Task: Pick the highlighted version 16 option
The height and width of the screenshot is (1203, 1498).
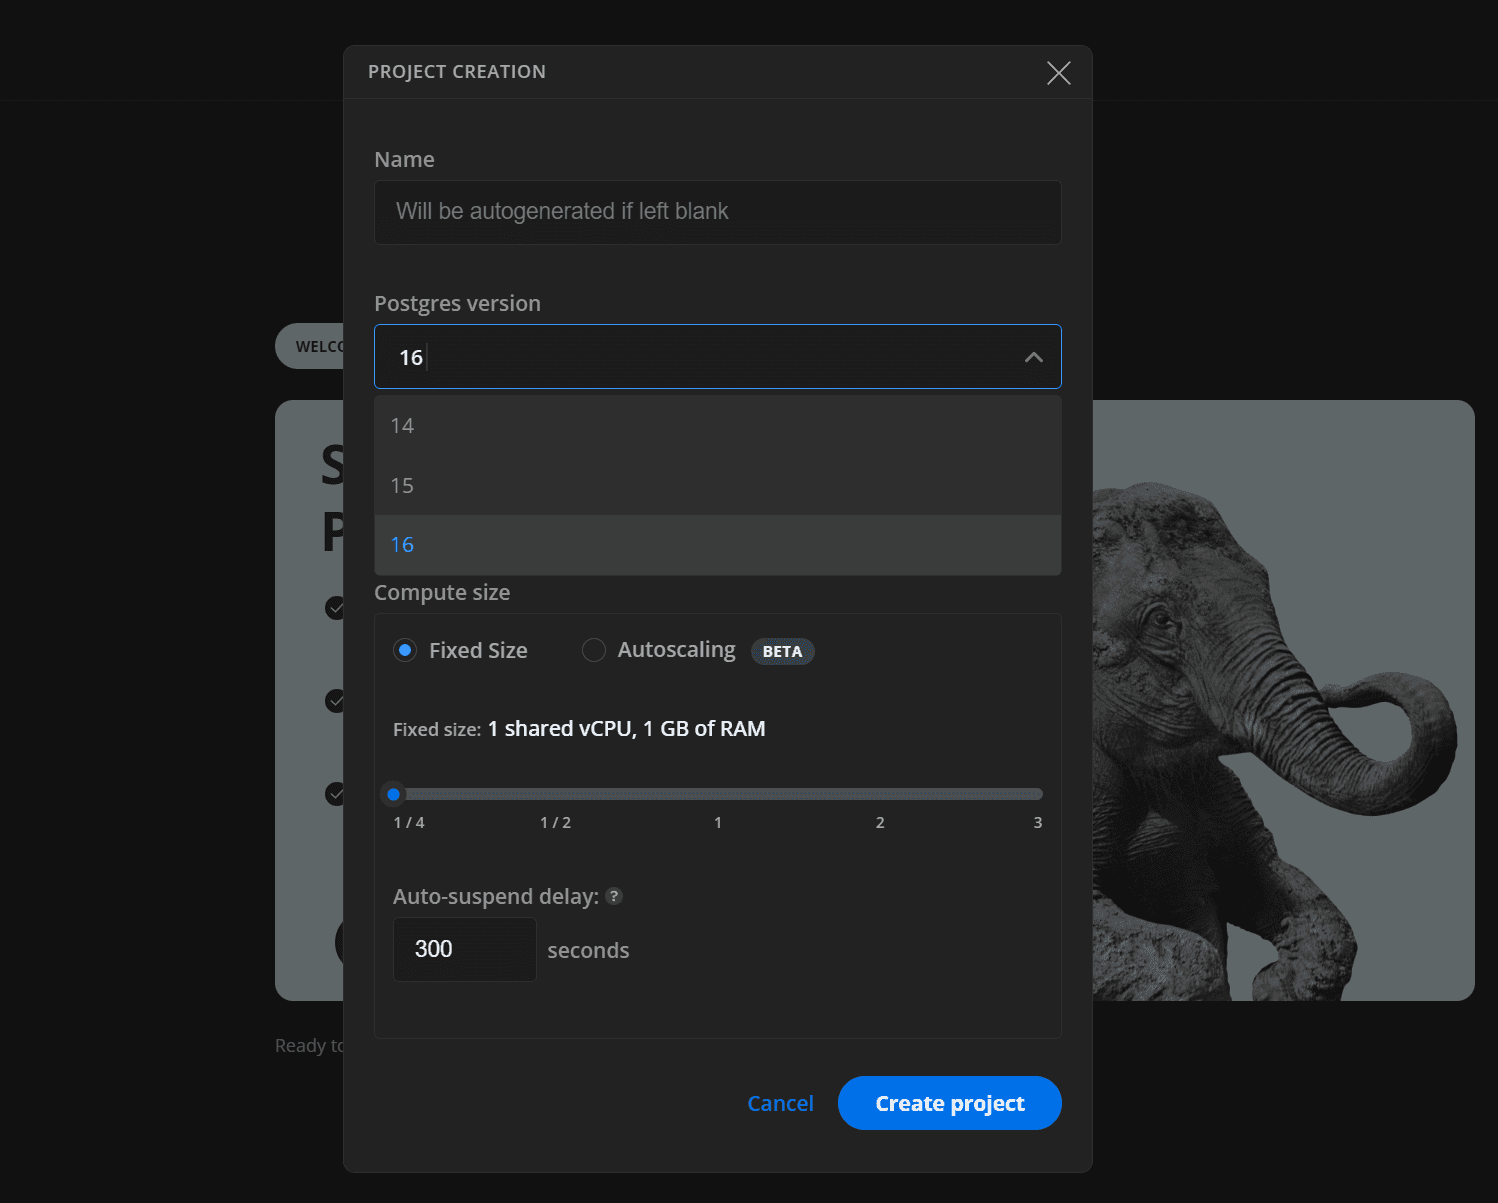Action: point(402,544)
